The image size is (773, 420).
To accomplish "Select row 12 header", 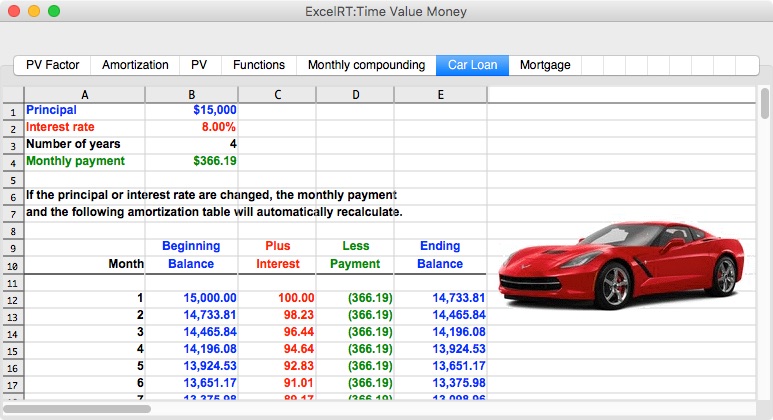I will [x=12, y=298].
